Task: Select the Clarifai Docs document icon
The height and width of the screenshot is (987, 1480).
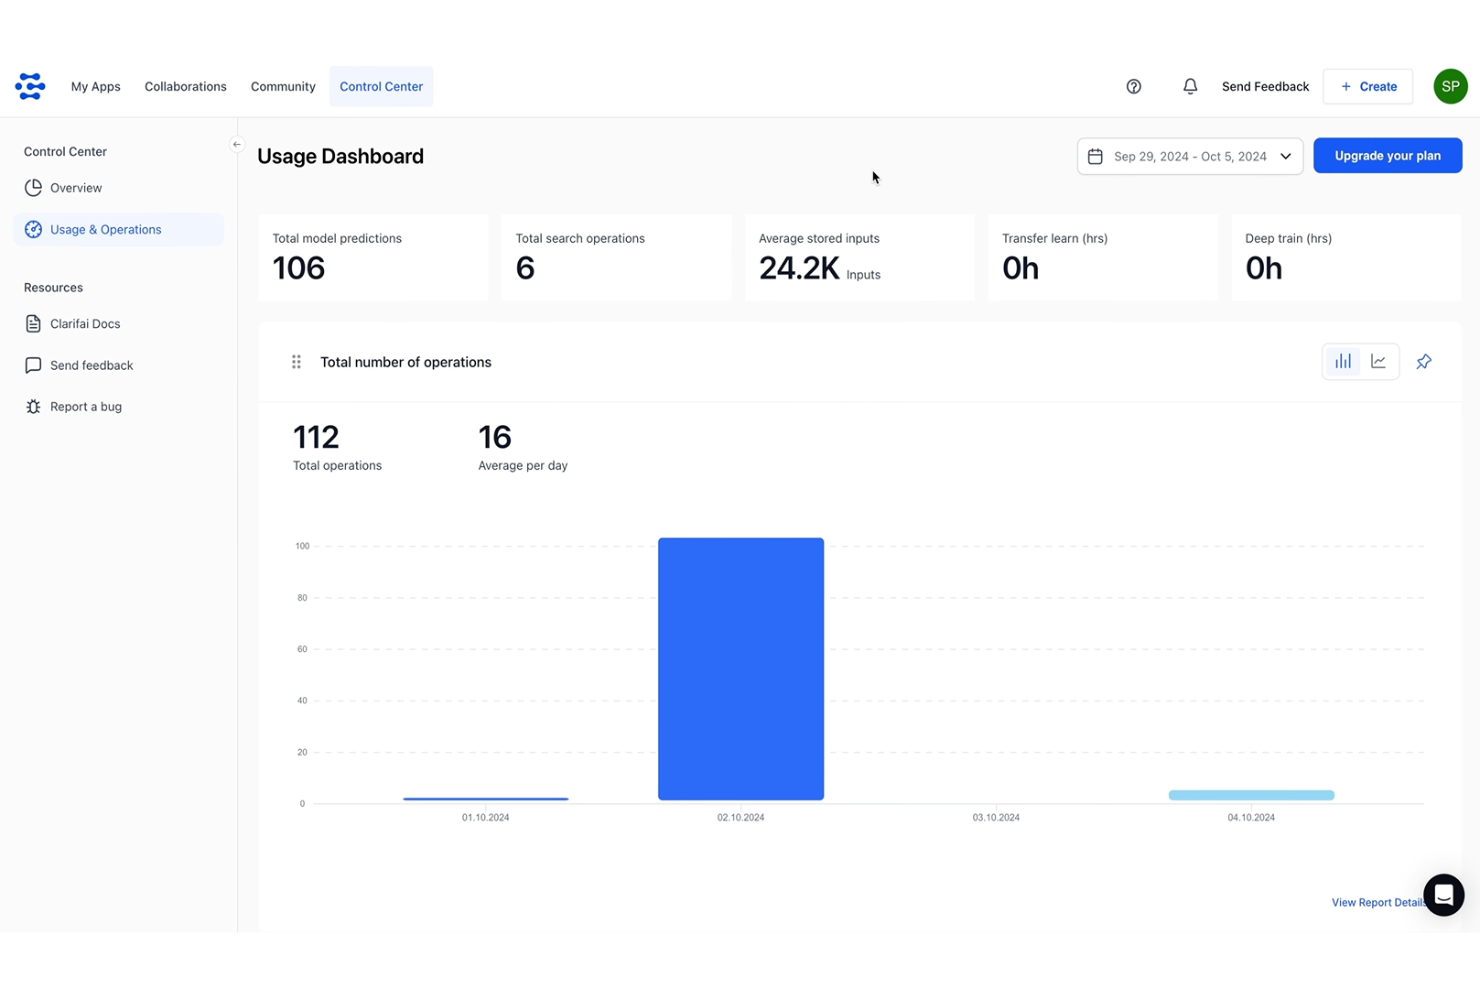Action: 33,323
